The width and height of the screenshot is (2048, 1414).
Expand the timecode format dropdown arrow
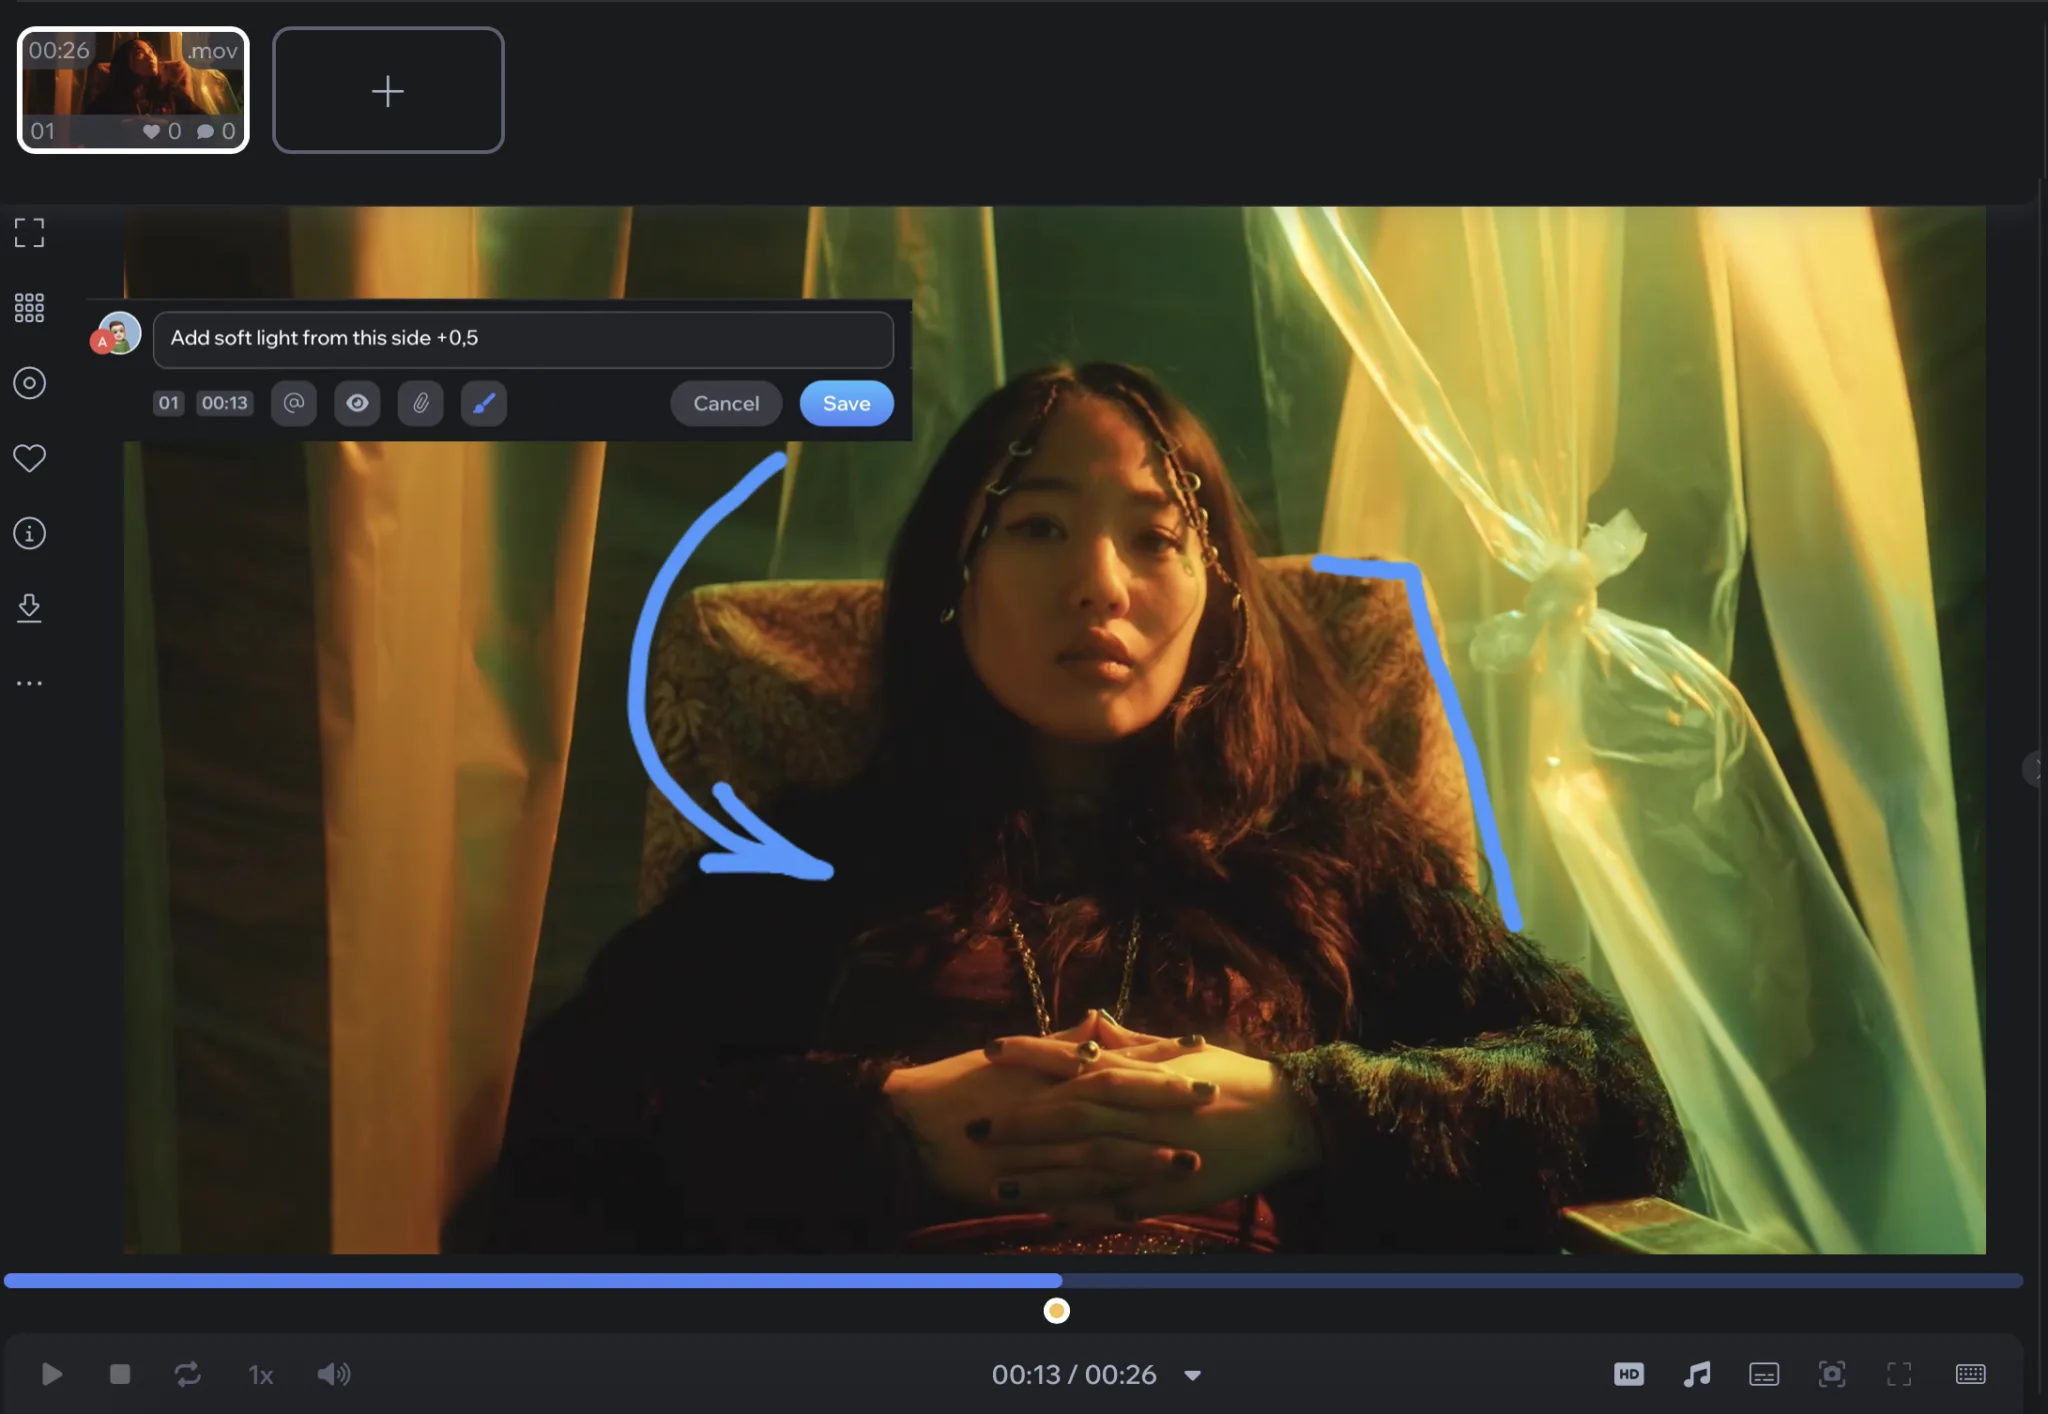coord(1192,1376)
